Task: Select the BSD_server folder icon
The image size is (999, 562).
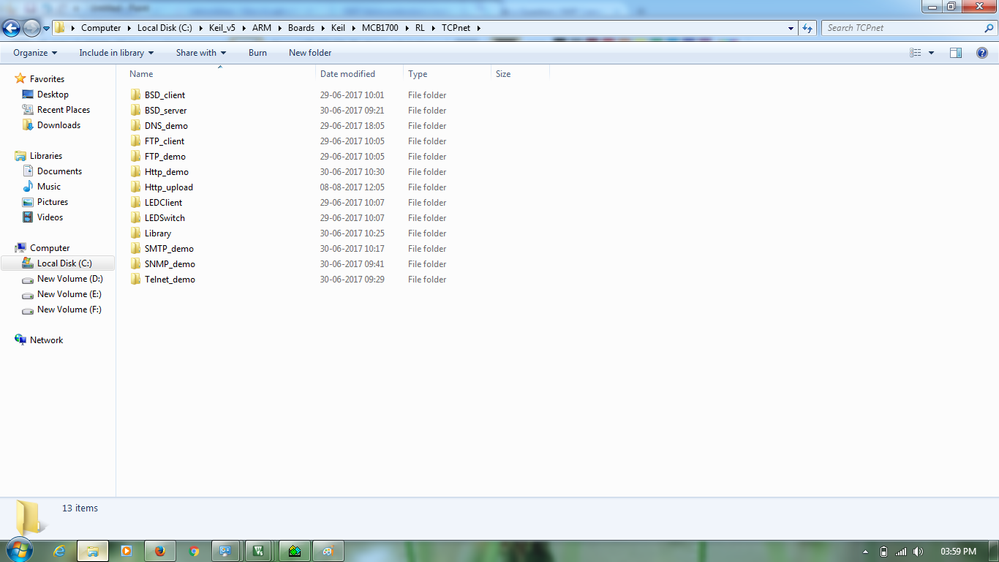Action: coord(135,110)
